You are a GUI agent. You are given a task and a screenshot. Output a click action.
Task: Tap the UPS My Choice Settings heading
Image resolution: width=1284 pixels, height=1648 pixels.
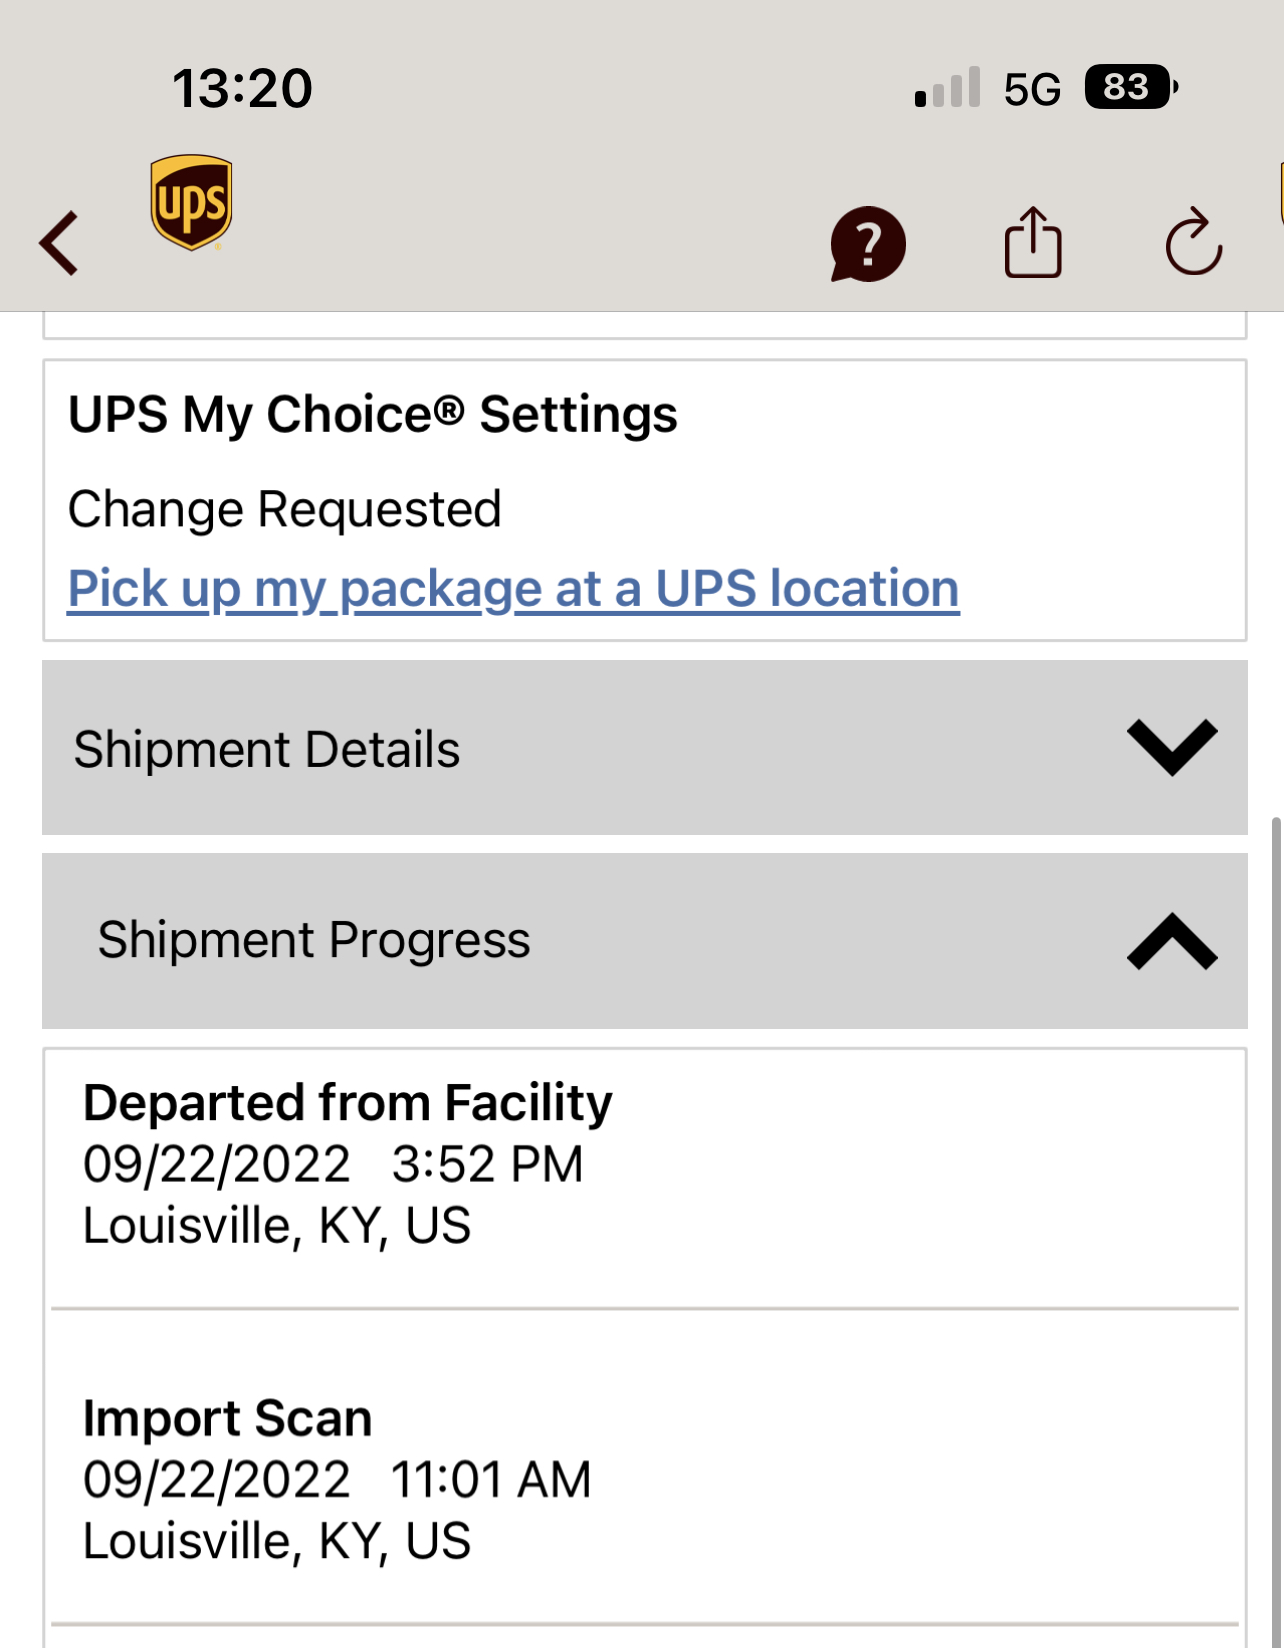coord(372,414)
